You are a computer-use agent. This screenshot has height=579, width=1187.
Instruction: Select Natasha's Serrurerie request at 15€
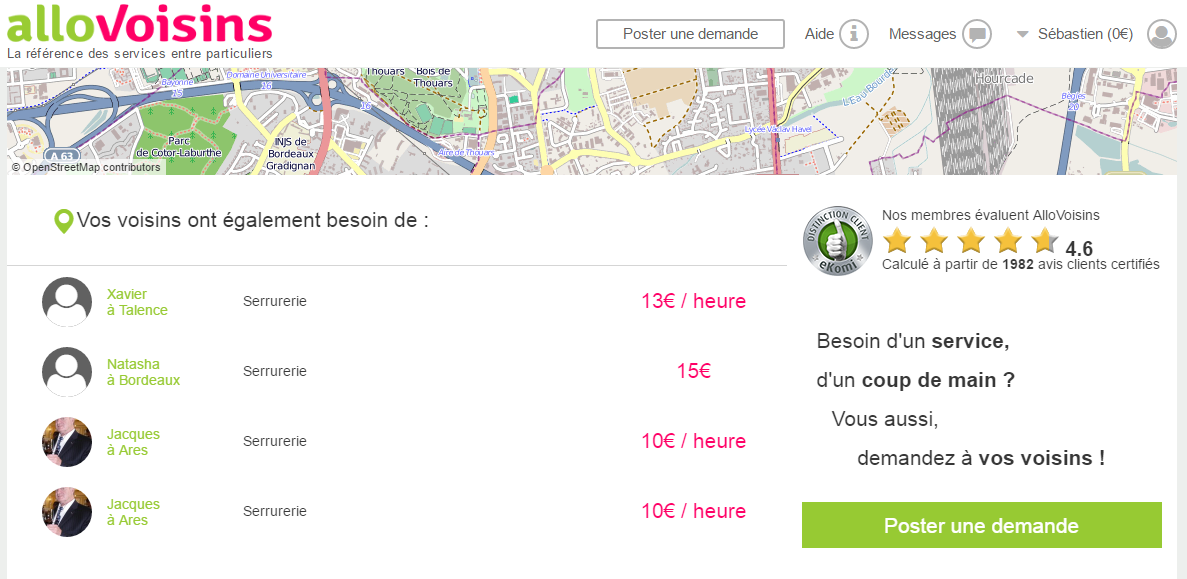[x=275, y=371]
